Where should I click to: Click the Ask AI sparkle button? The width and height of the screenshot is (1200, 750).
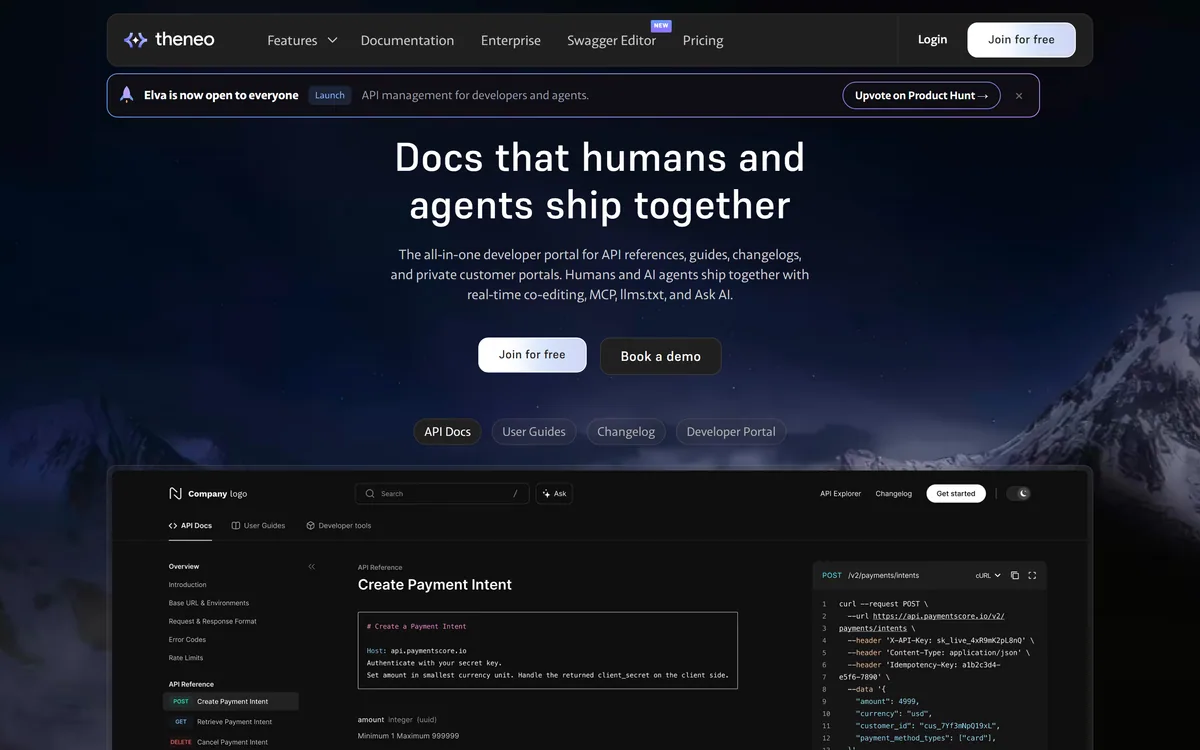(554, 494)
